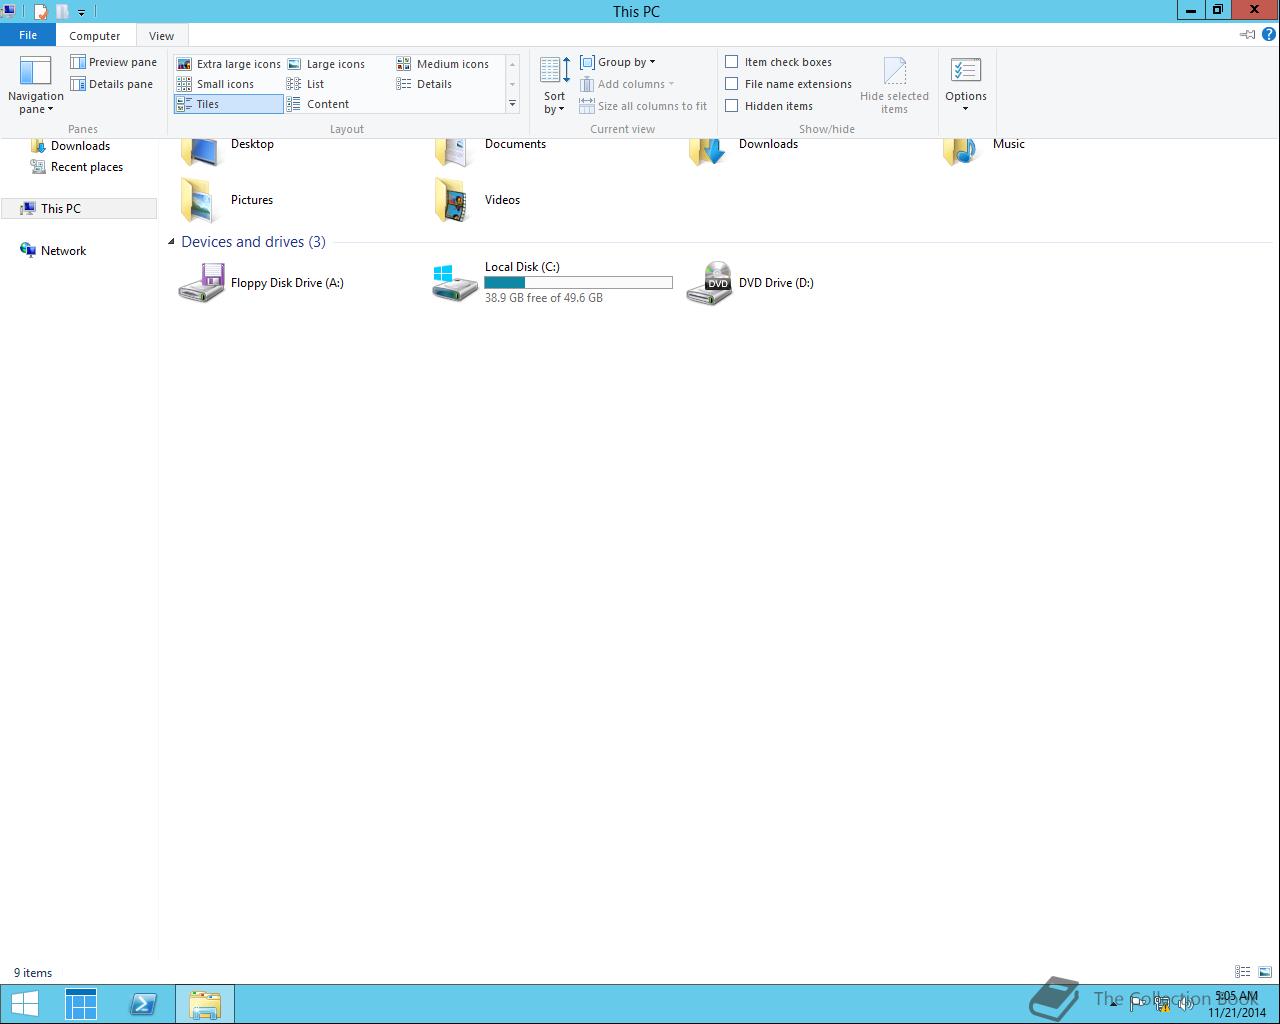This screenshot has width=1280, height=1024.
Task: Toggle the Details pane
Action: 111,84
